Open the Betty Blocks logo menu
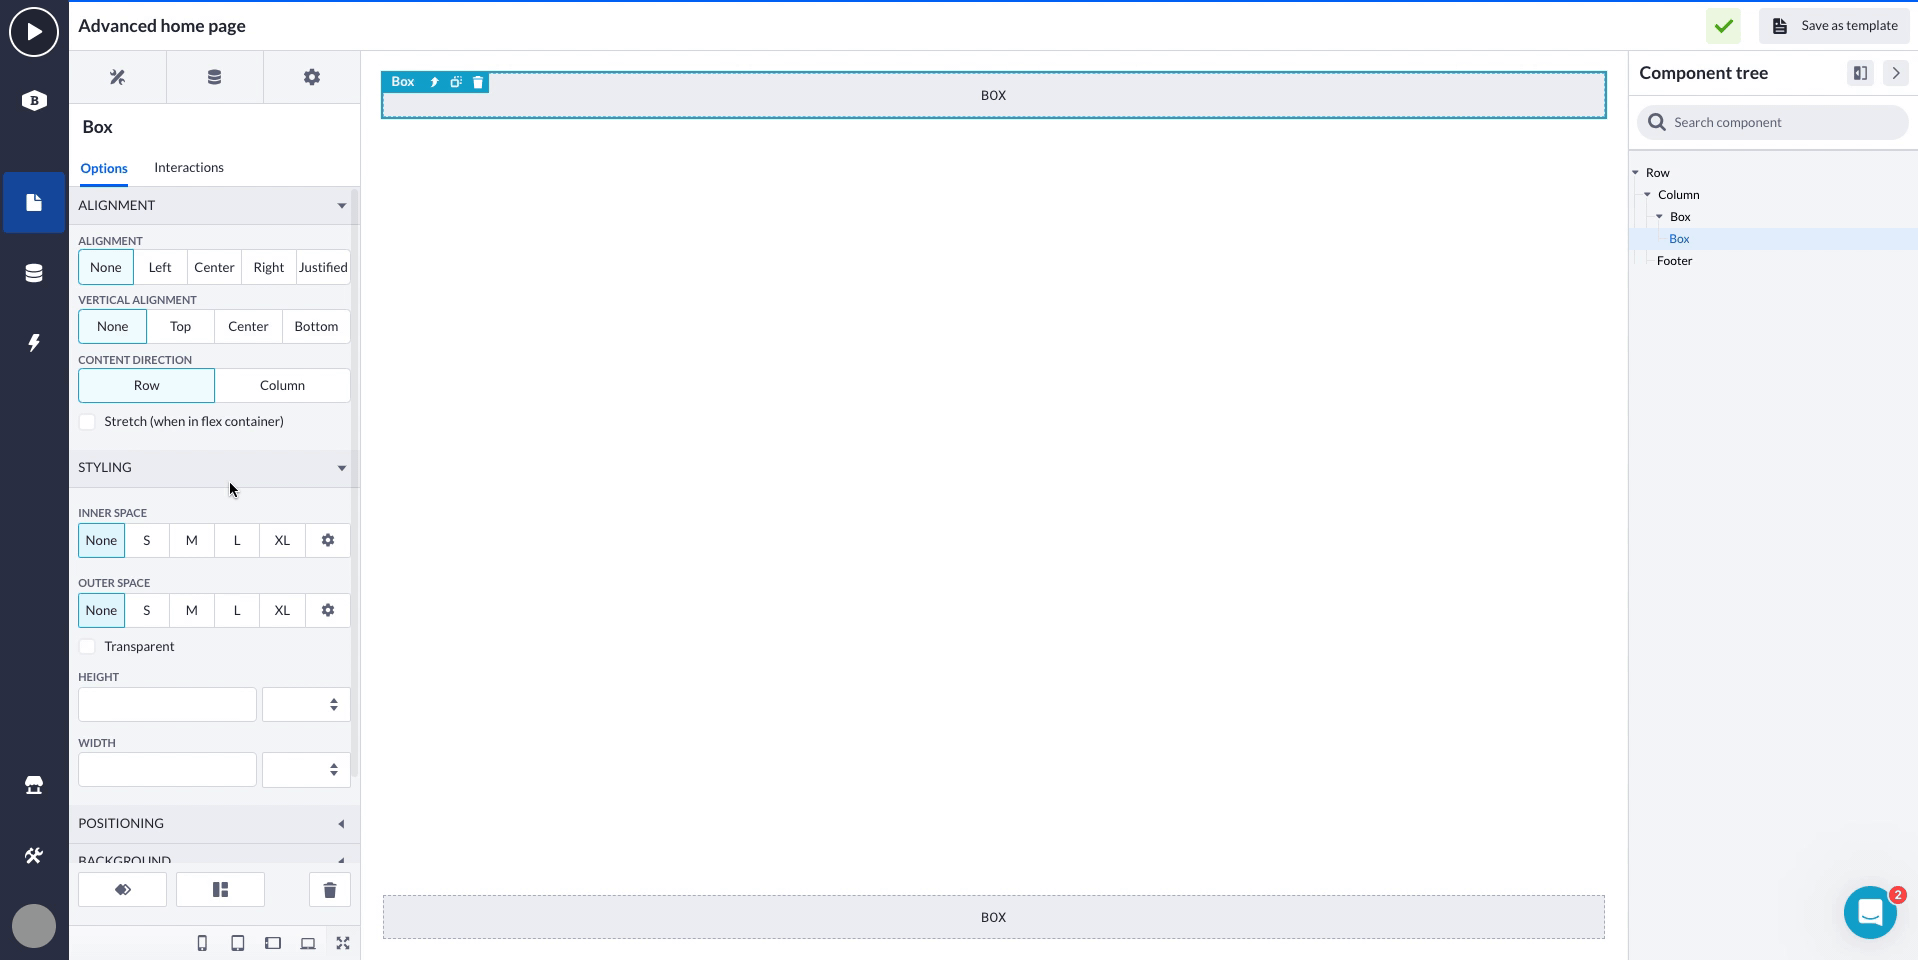The image size is (1918, 960). point(34,100)
